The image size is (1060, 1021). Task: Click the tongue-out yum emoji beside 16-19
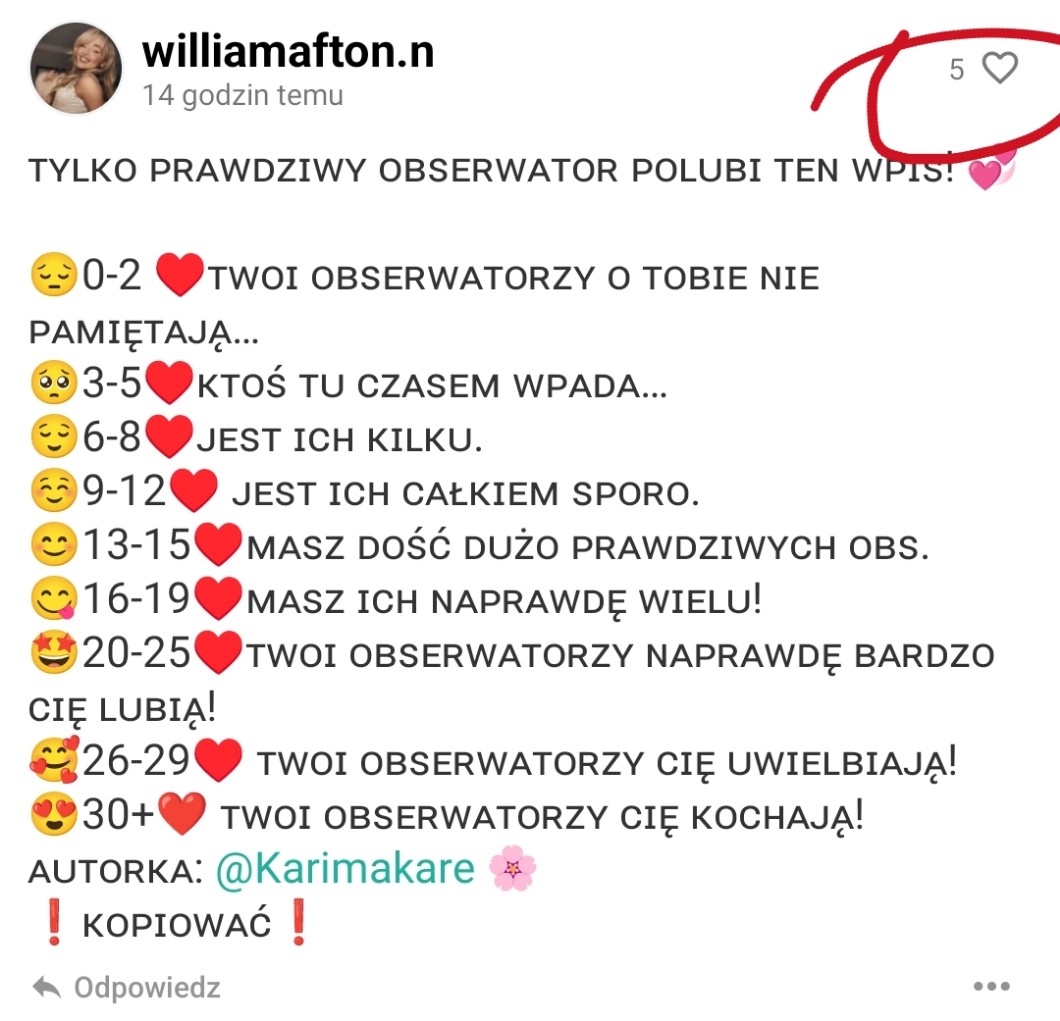click(x=53, y=598)
